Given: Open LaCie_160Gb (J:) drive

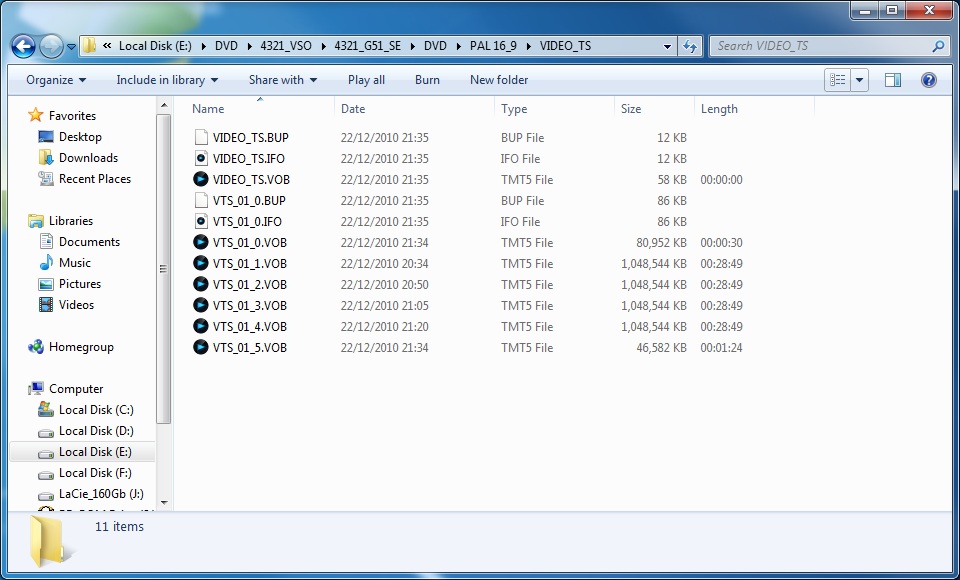Looking at the screenshot, I should (x=102, y=494).
